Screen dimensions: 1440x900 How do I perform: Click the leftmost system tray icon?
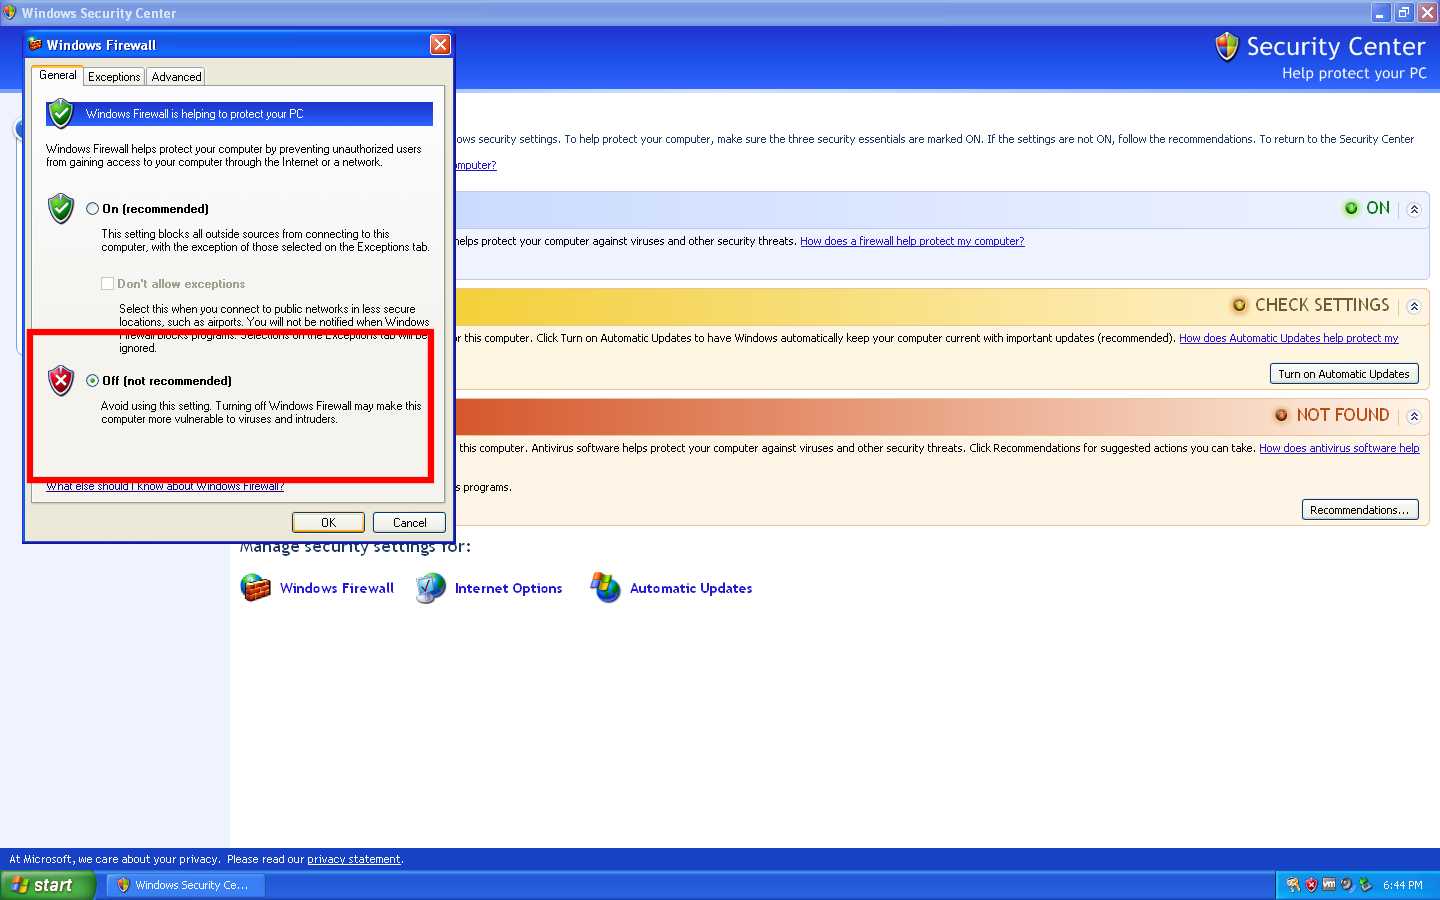click(1293, 885)
